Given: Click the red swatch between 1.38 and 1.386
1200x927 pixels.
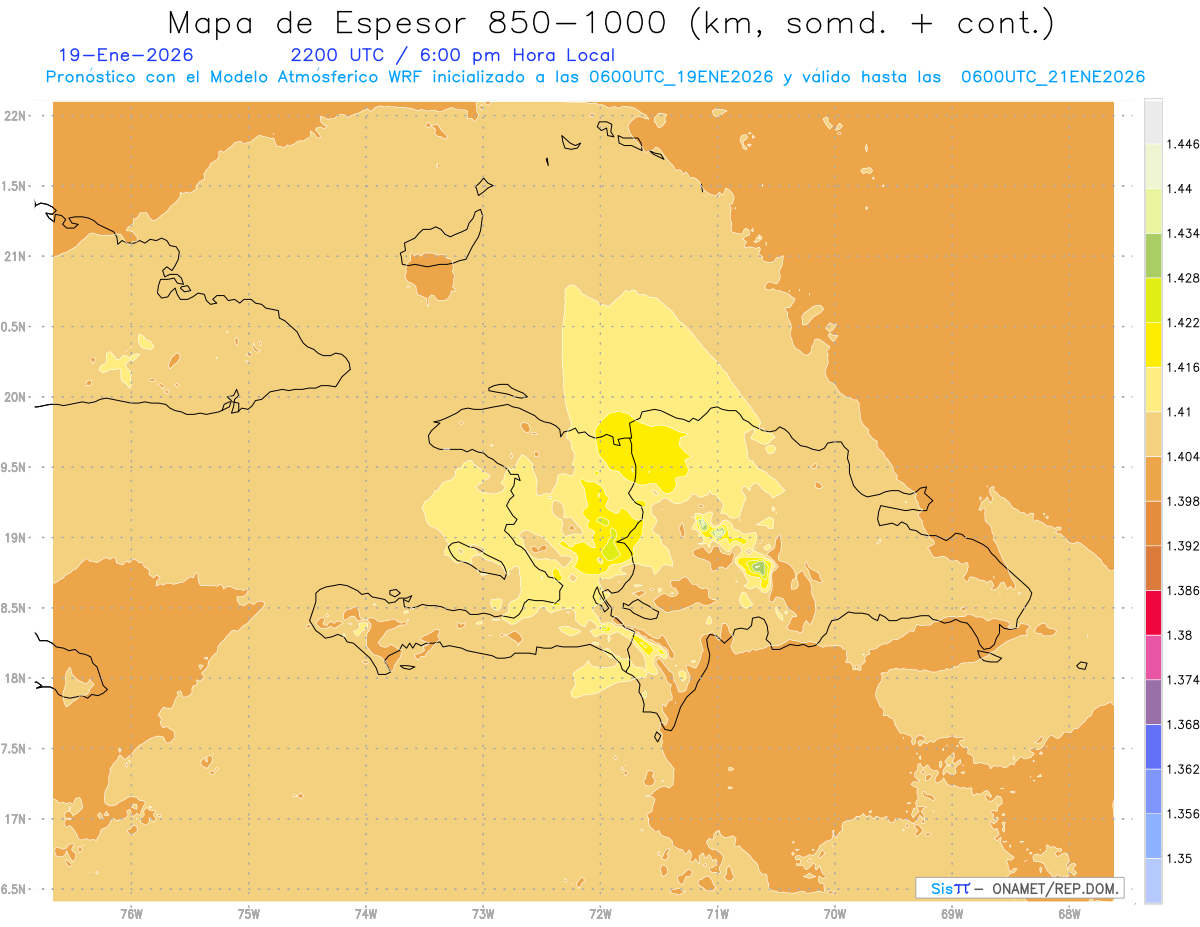Looking at the screenshot, I should click(x=1153, y=613).
